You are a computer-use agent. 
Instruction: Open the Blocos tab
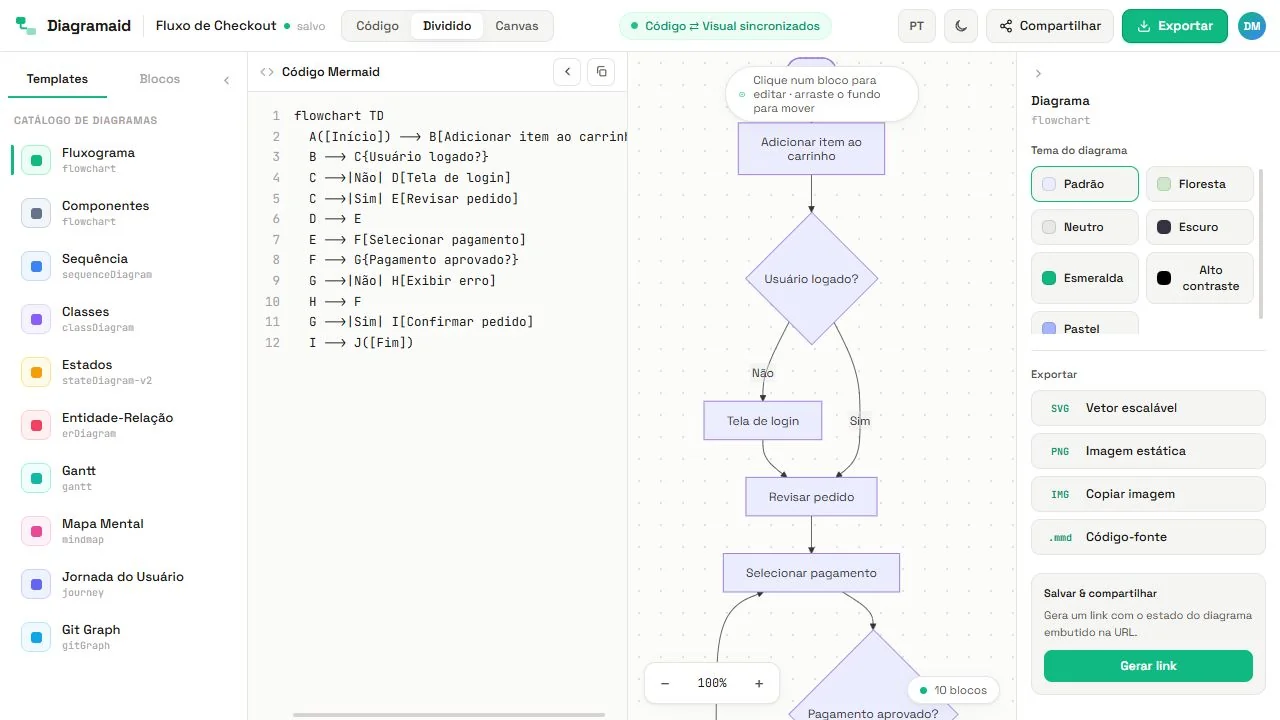(160, 79)
